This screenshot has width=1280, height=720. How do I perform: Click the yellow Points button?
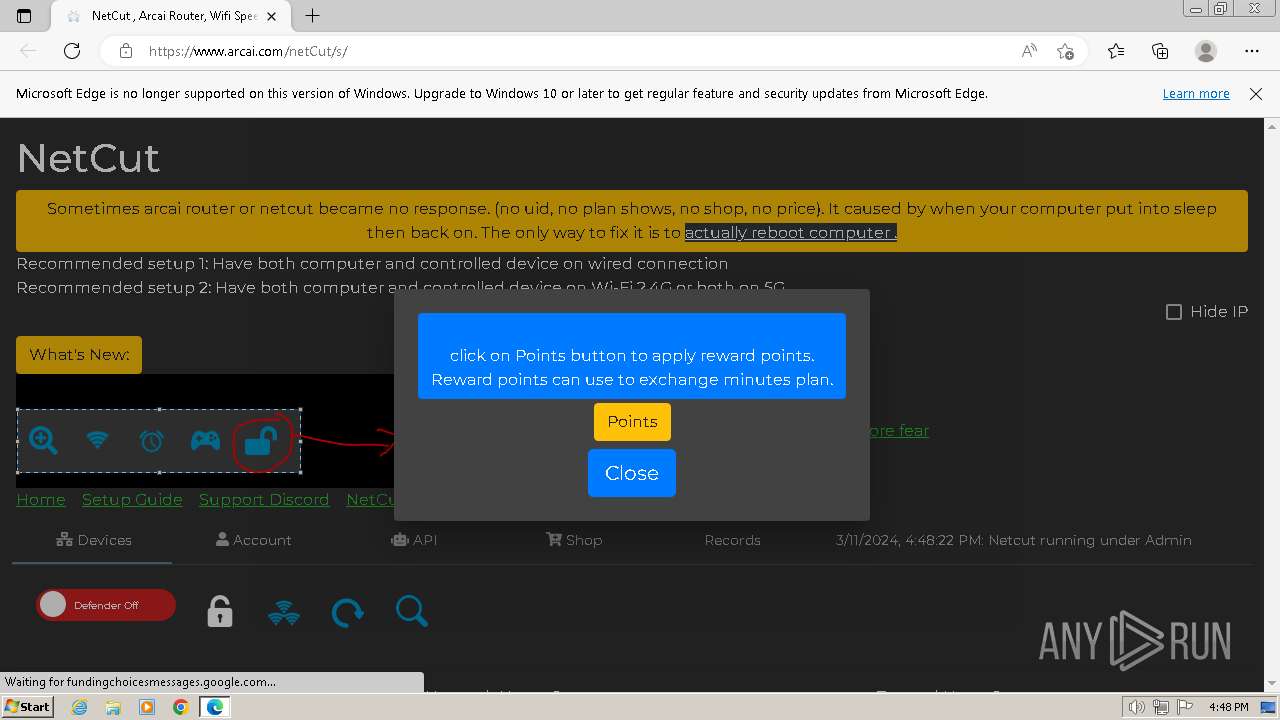click(x=632, y=422)
